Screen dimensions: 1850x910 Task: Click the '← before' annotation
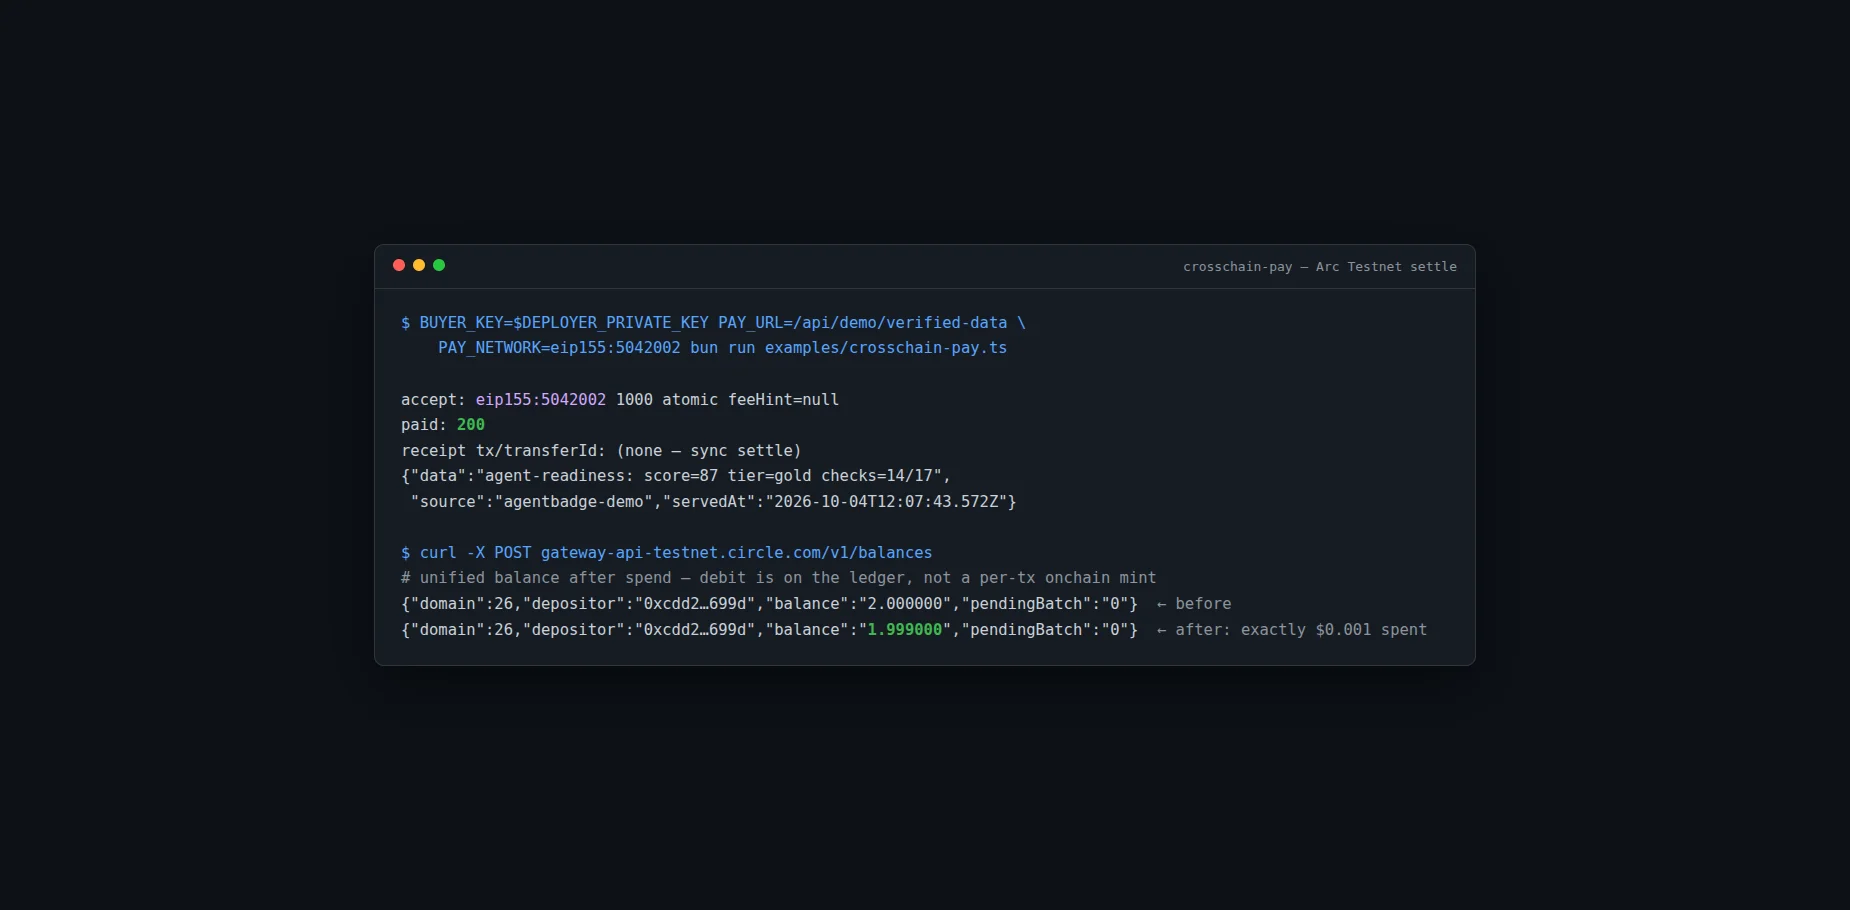click(1194, 604)
